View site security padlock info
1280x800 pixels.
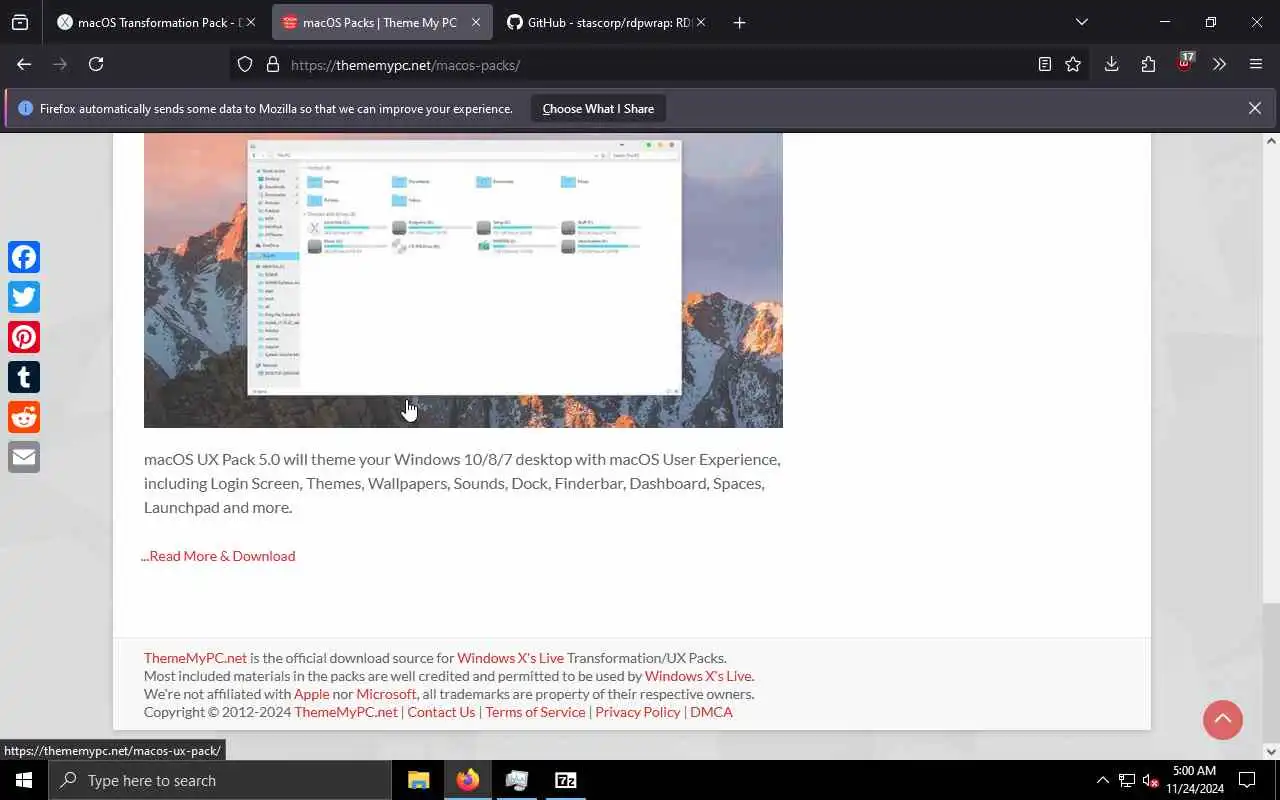[x=272, y=64]
